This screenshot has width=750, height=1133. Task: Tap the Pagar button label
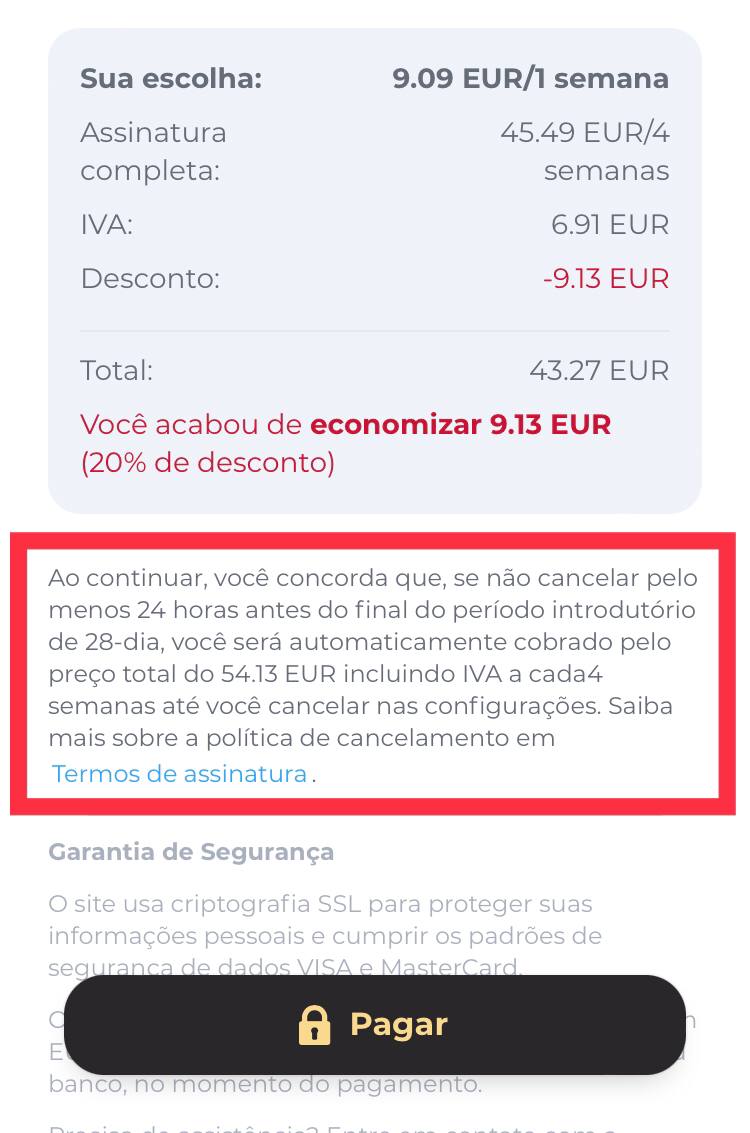(x=399, y=1025)
